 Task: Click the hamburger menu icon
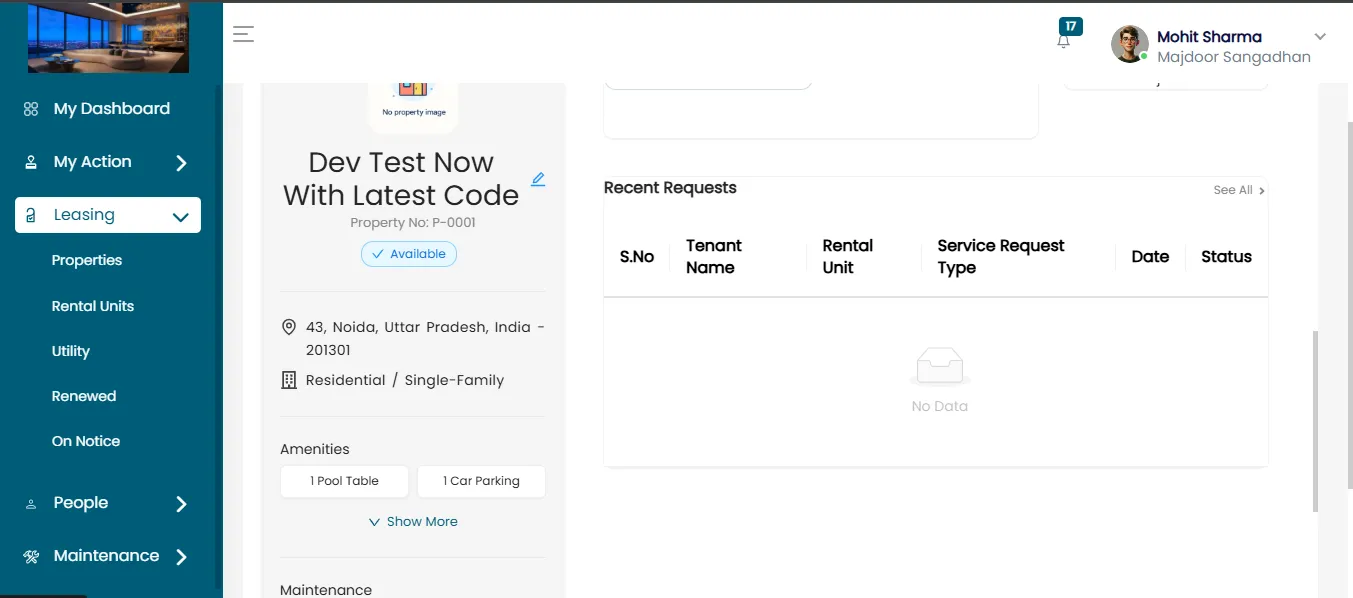243,34
